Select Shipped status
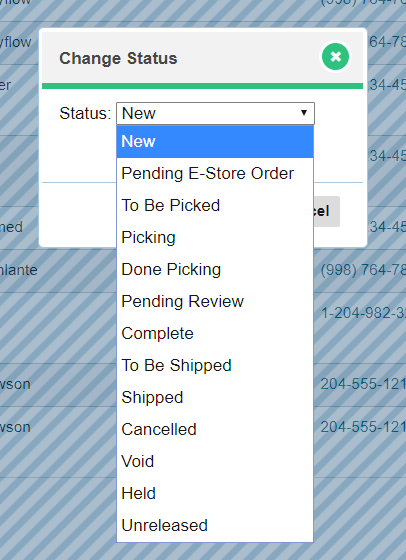The image size is (406, 560). pos(215,398)
